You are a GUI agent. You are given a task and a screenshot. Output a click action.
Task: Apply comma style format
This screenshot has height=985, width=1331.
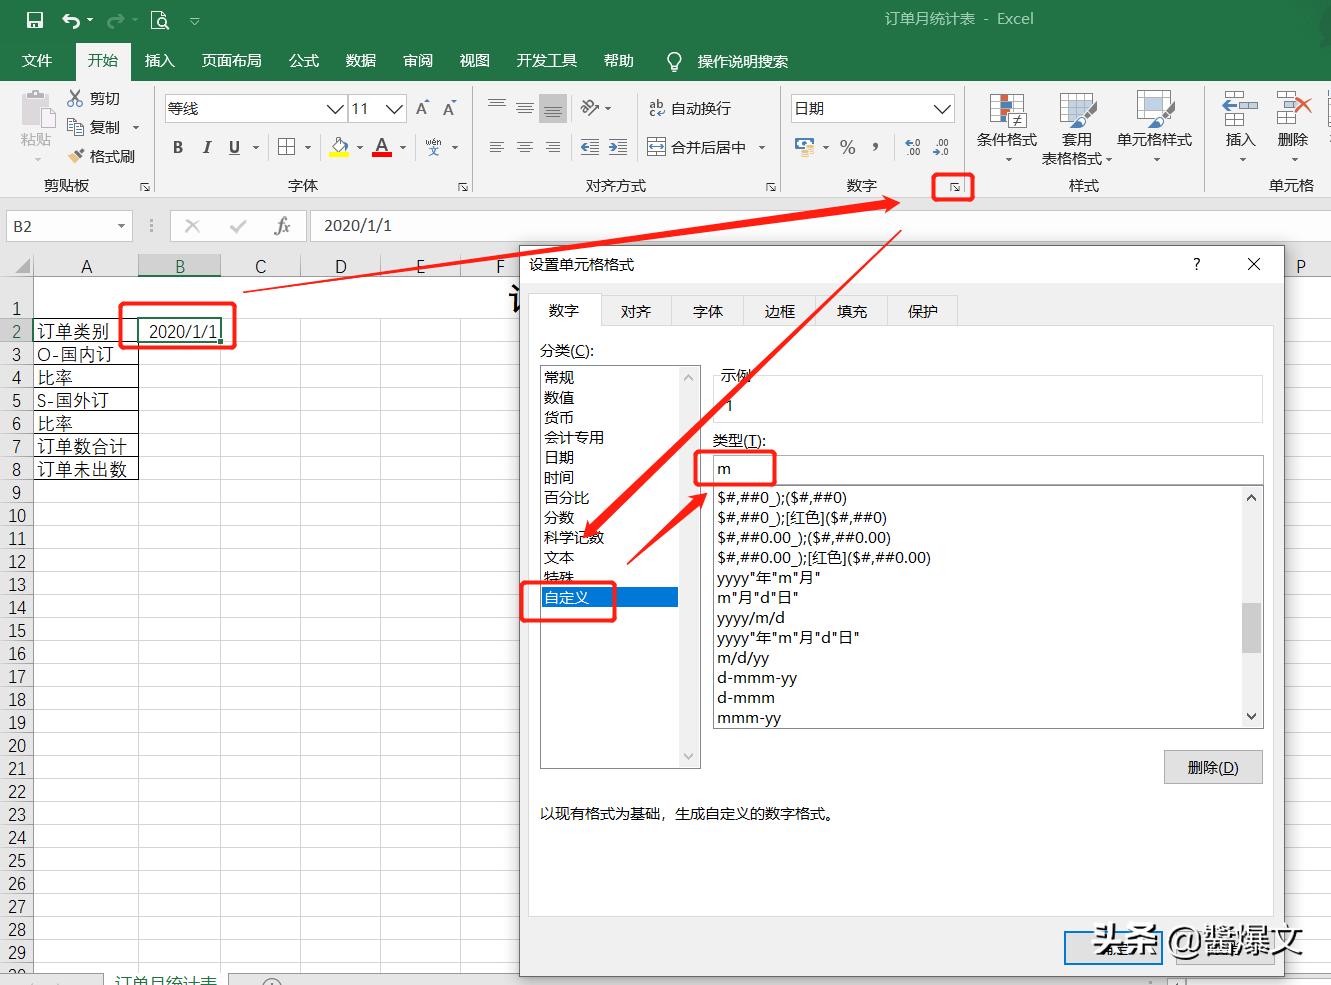[x=876, y=147]
